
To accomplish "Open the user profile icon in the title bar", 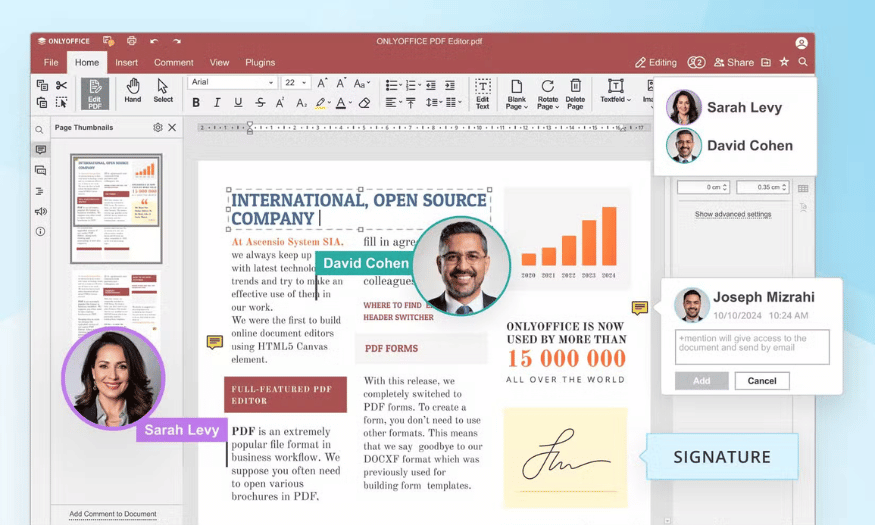I will [801, 43].
